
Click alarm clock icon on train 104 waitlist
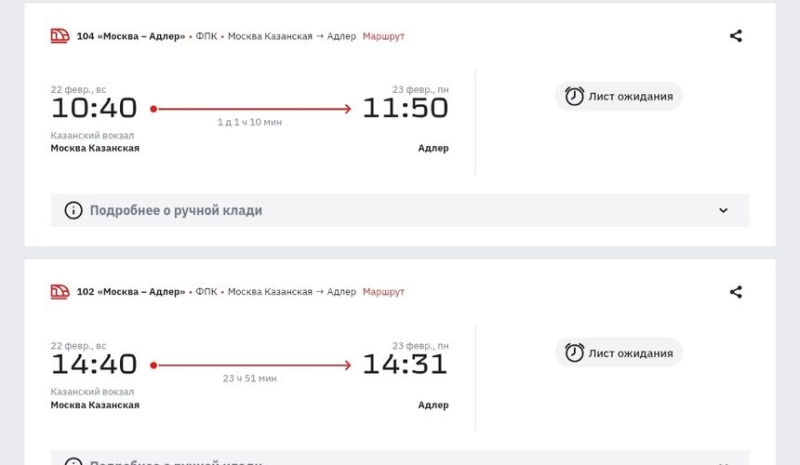[x=574, y=96]
